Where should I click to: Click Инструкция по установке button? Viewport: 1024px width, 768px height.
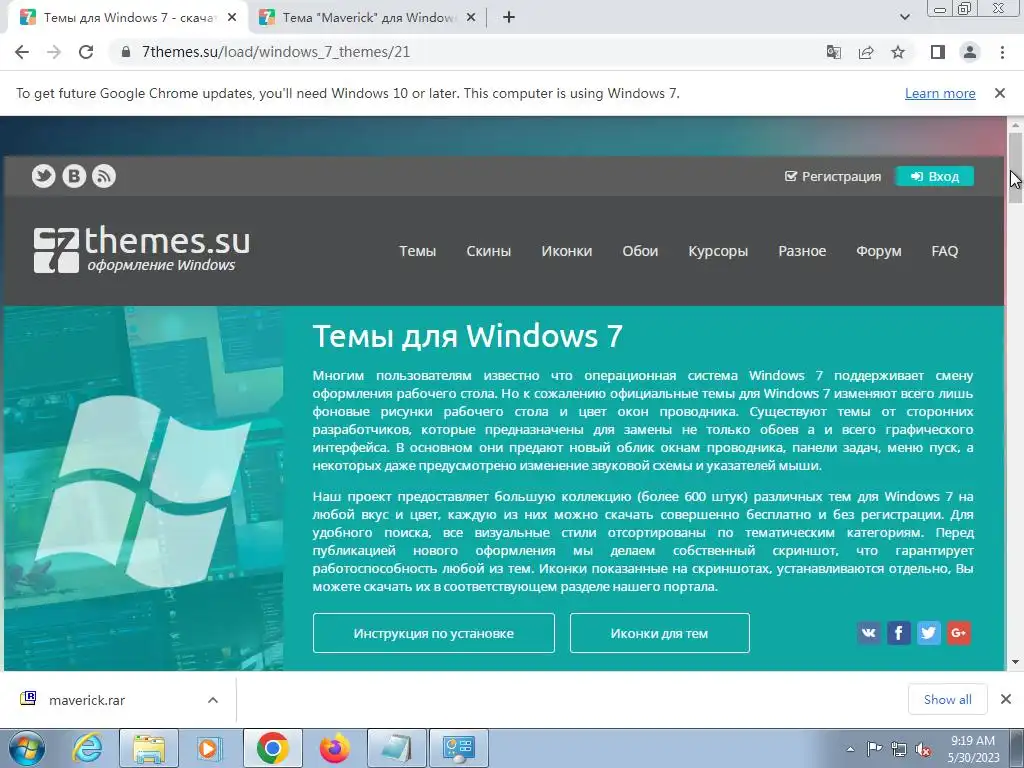(x=434, y=633)
